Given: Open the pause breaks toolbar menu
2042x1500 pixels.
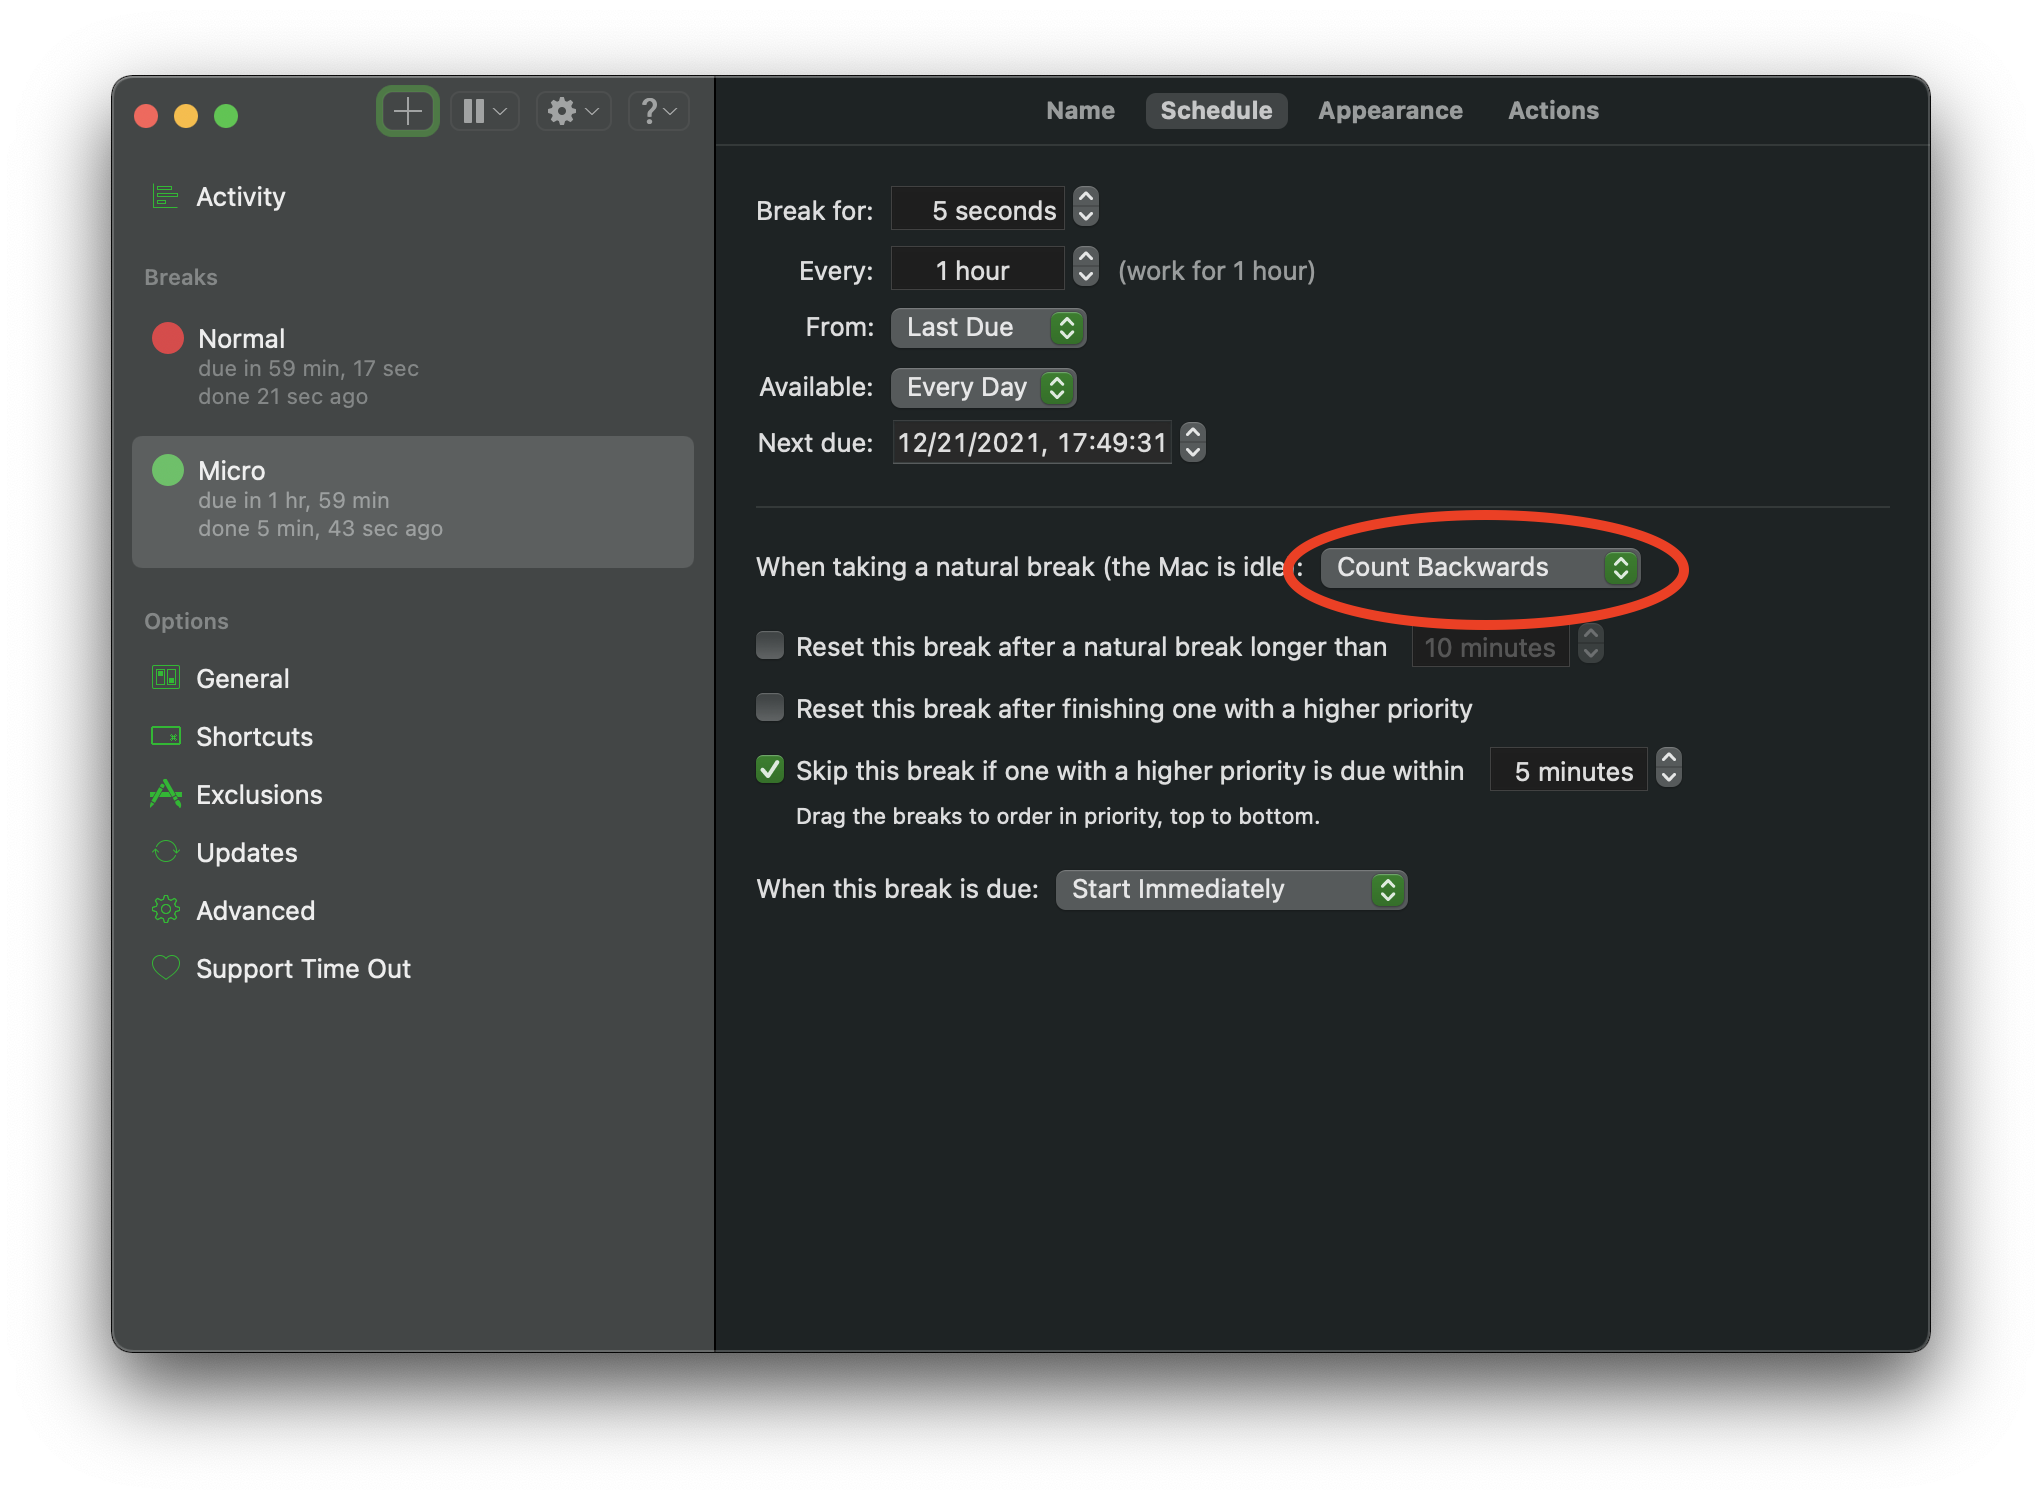Looking at the screenshot, I should (x=485, y=111).
